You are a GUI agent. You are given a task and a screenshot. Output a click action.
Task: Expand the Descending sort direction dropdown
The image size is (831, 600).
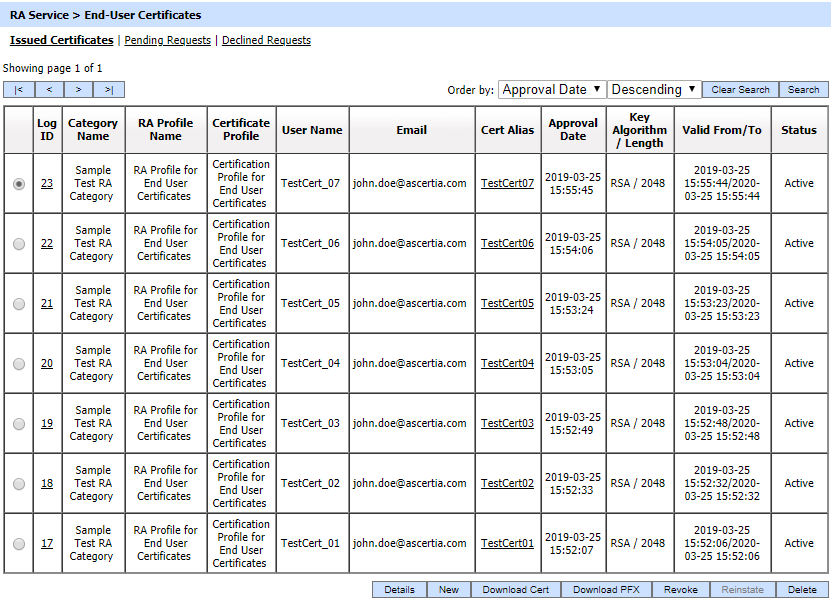(654, 90)
